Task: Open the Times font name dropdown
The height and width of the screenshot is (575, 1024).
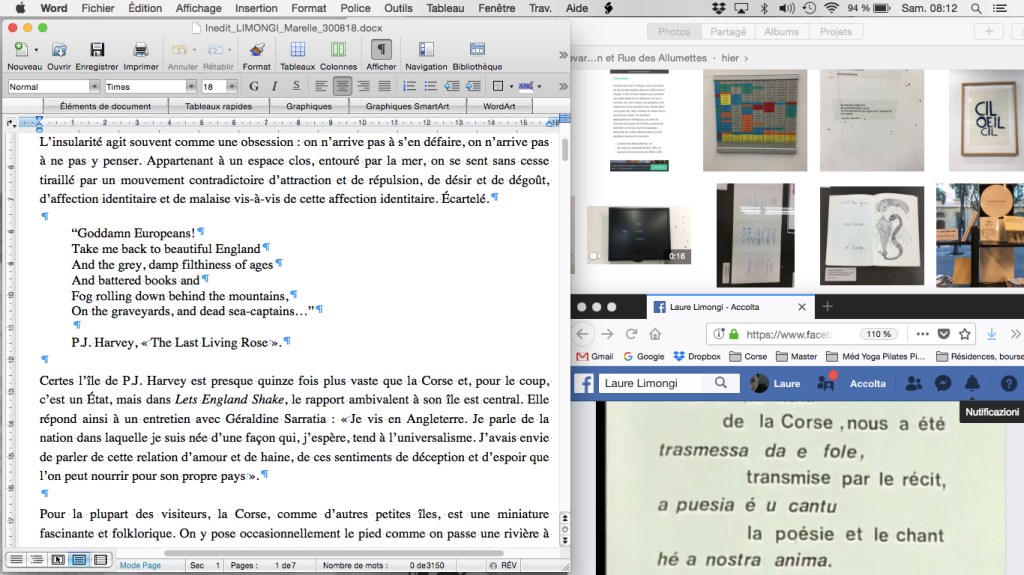Action: point(193,86)
